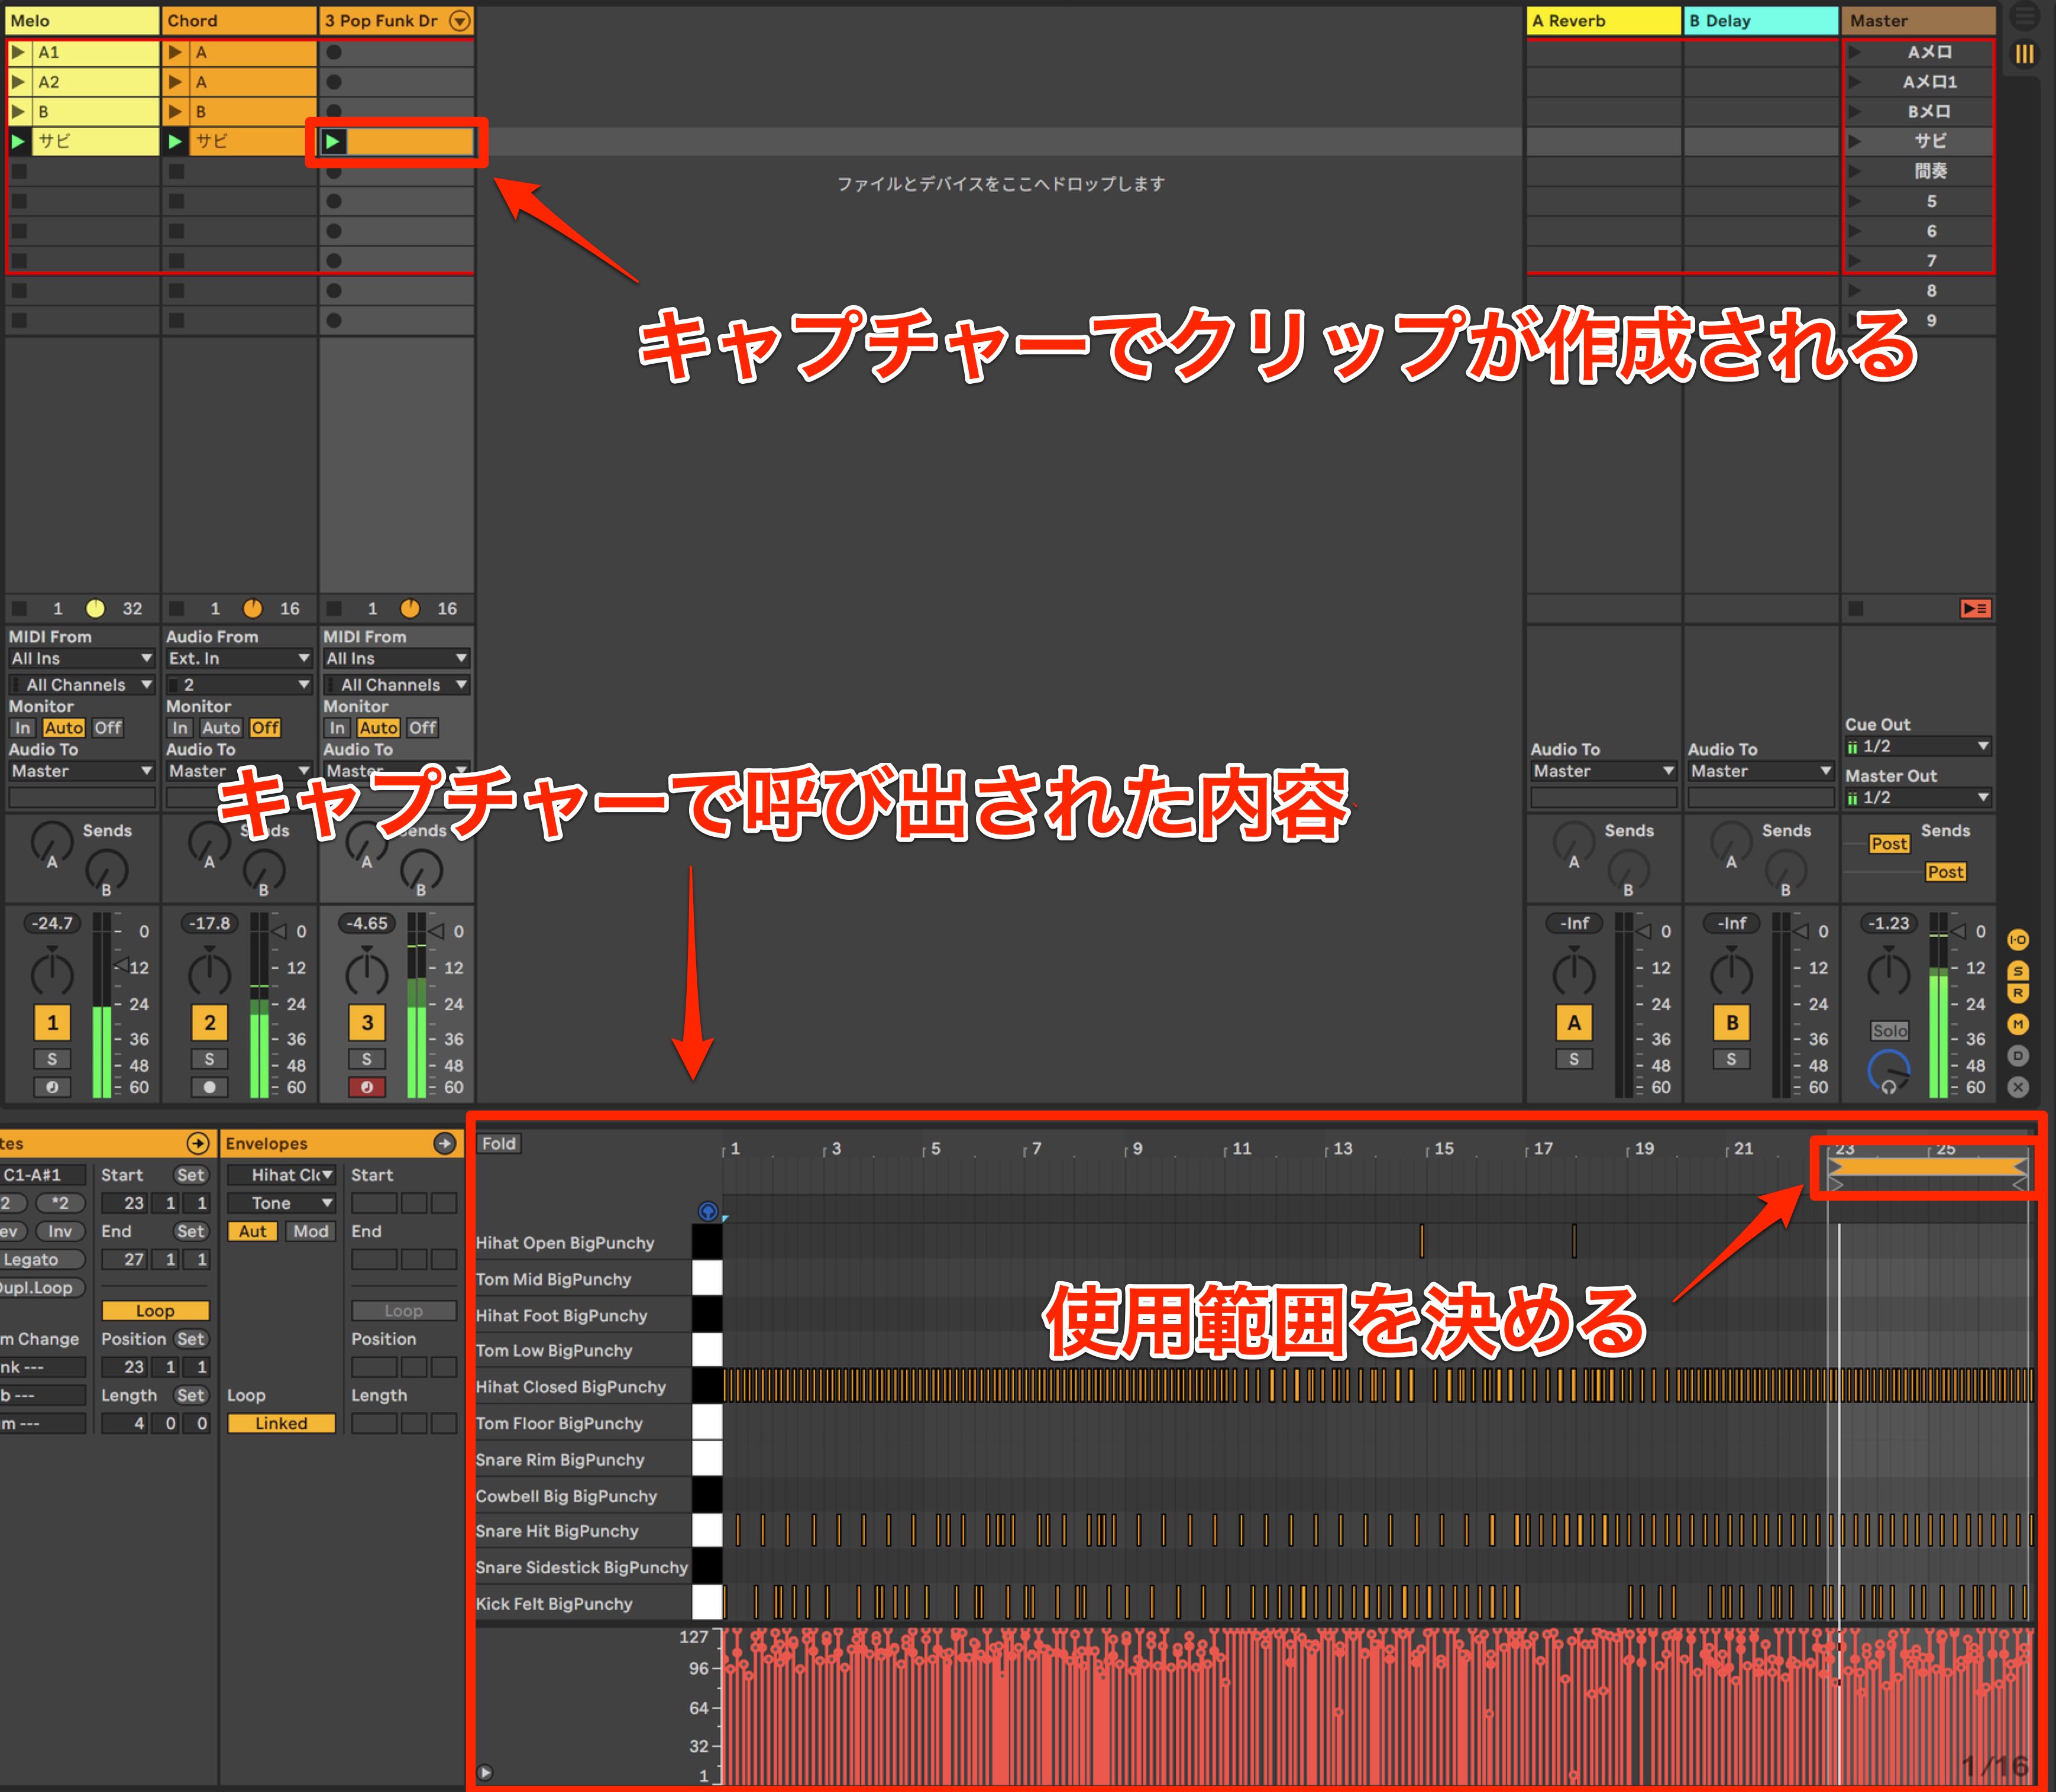Launch the A2 clip in Melo track
This screenshot has height=1792, width=2056.
point(19,82)
